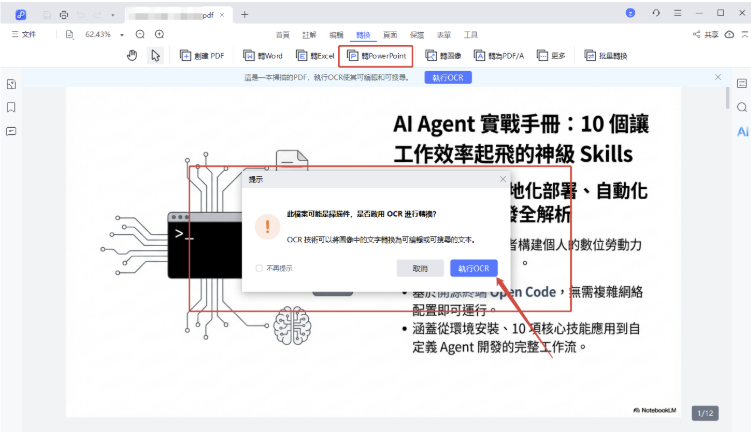Image resolution: width=751 pixels, height=432 pixels.
Task: Click the Redo arrow icon
Action: [x=97, y=15]
